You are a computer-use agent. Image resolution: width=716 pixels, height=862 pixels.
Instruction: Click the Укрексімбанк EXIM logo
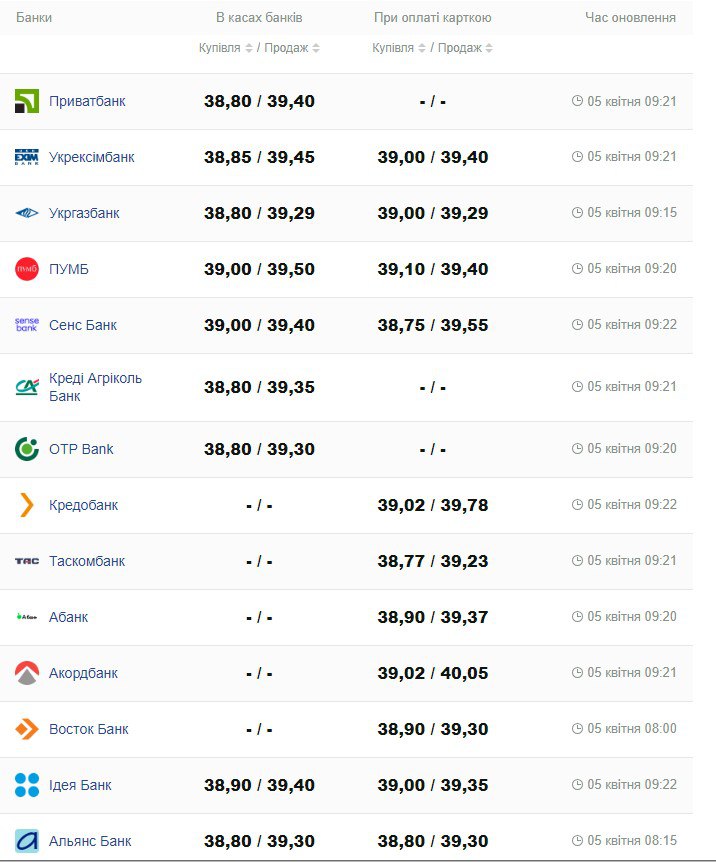click(x=27, y=157)
